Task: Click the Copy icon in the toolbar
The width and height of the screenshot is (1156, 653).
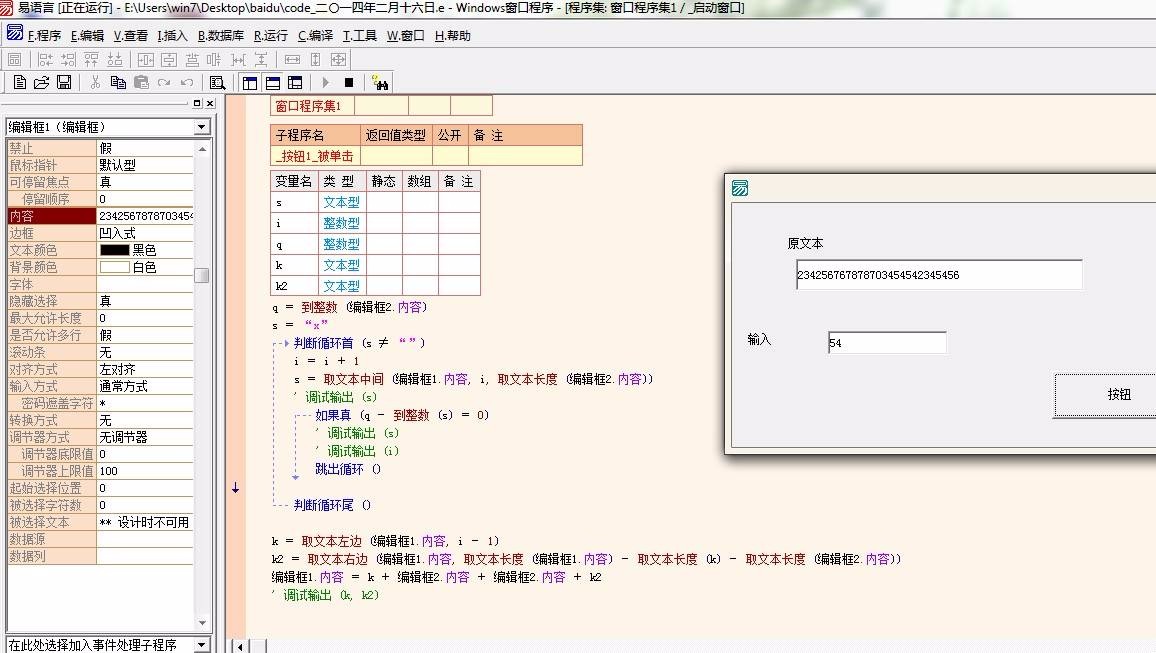Action: (118, 82)
